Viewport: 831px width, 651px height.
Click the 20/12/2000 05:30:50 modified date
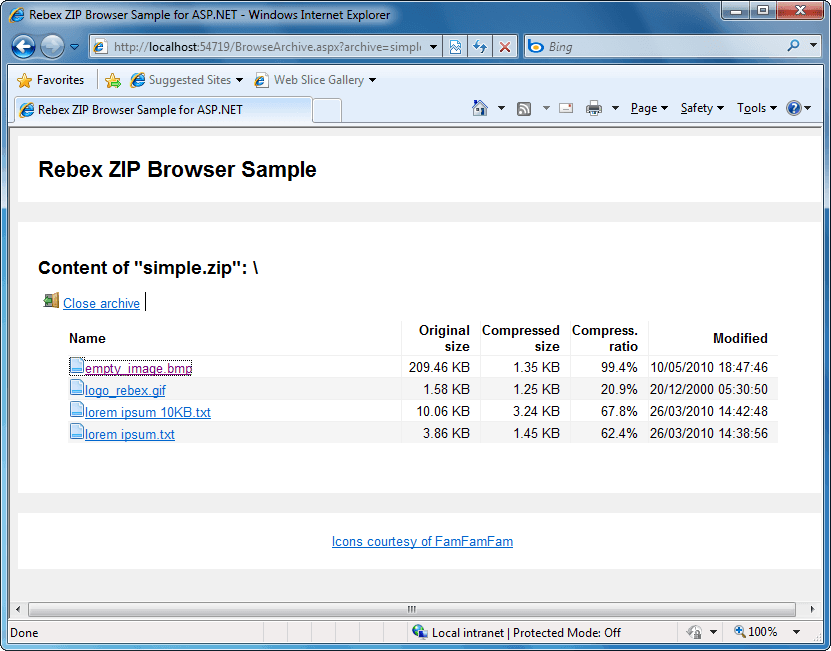click(x=709, y=389)
